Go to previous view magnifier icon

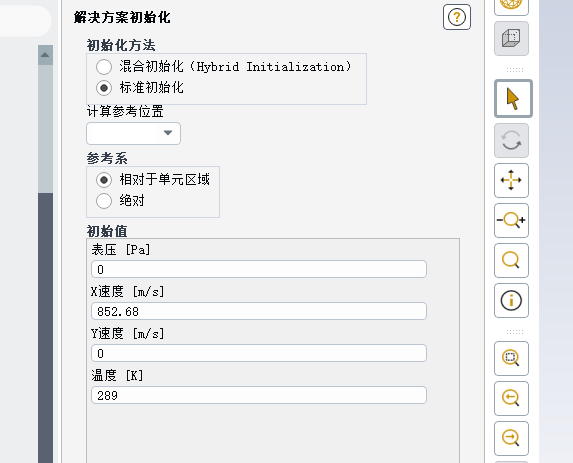511,398
